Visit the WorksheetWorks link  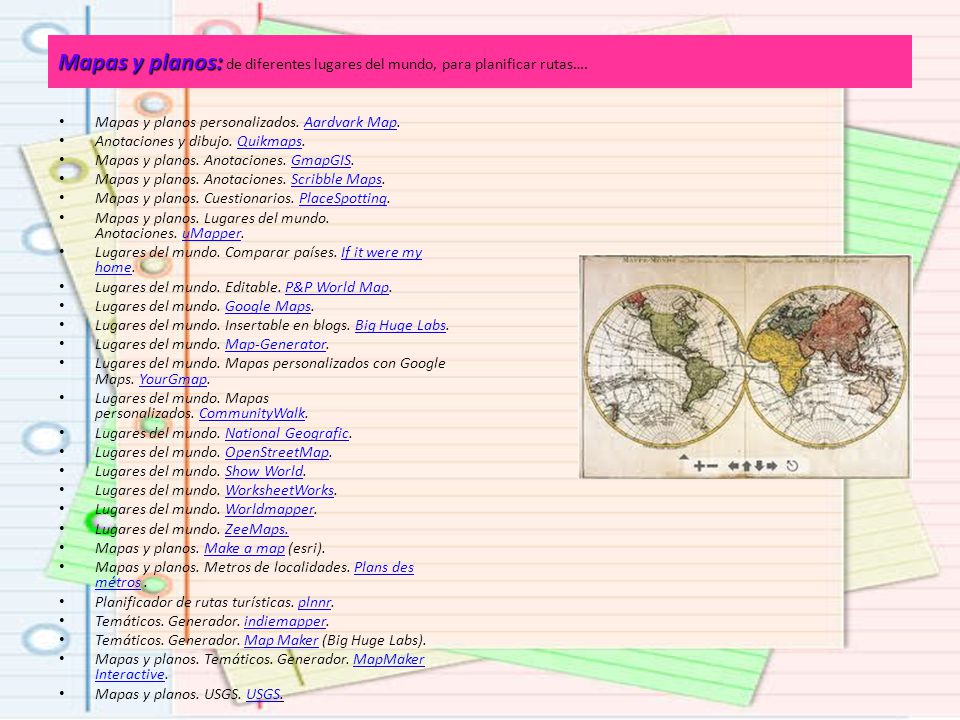pos(280,490)
